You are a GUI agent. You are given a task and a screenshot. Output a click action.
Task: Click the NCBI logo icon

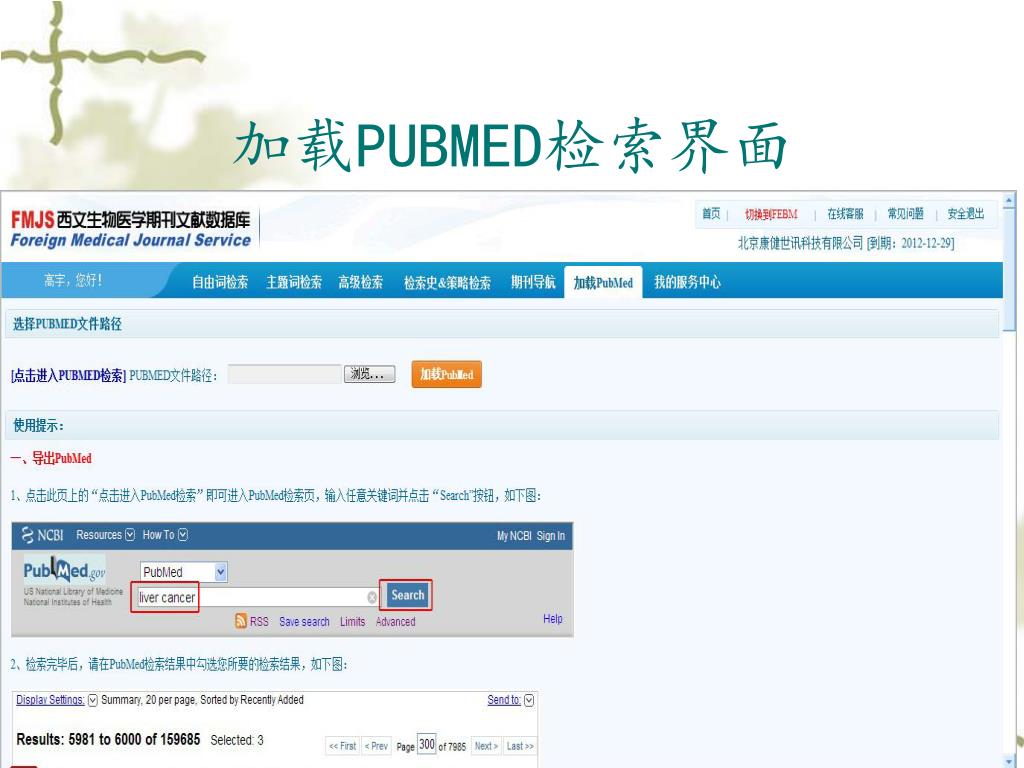click(27, 536)
